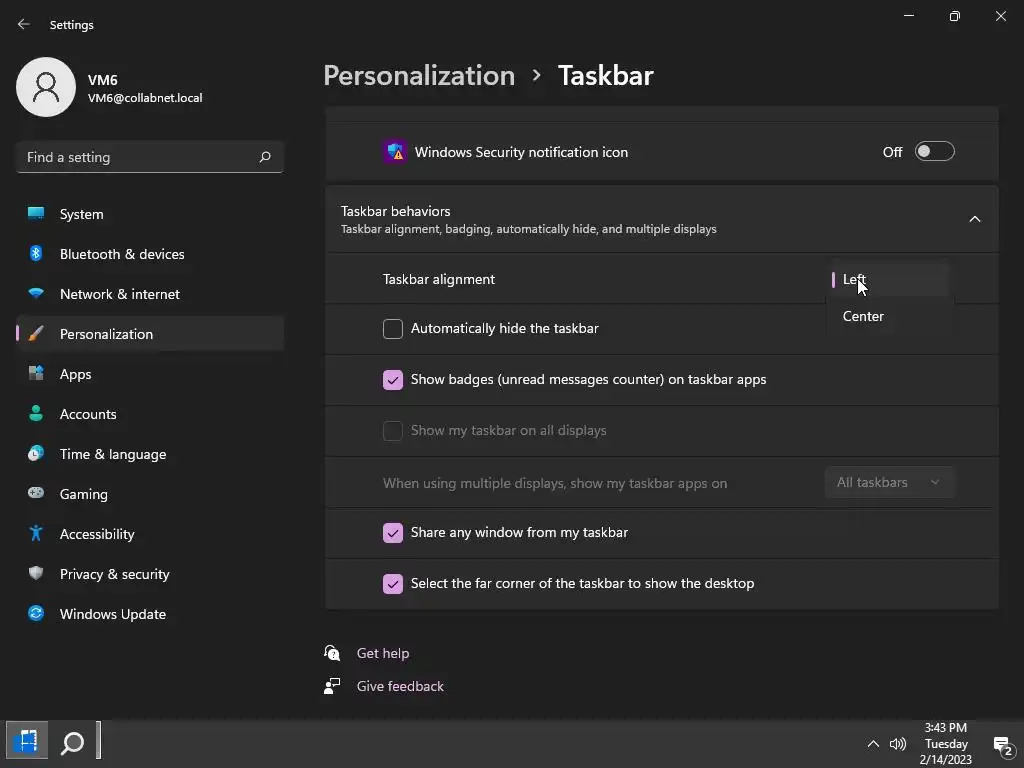
Task: Click the Apps icon in sidebar
Action: [x=36, y=374]
